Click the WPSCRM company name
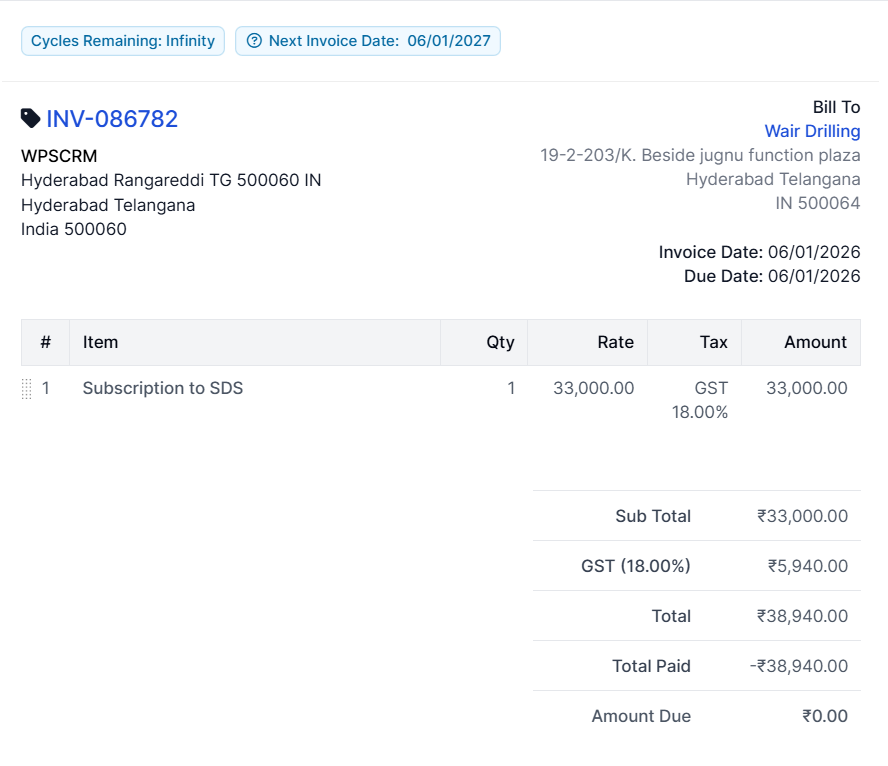The width and height of the screenshot is (888, 766). pos(59,156)
